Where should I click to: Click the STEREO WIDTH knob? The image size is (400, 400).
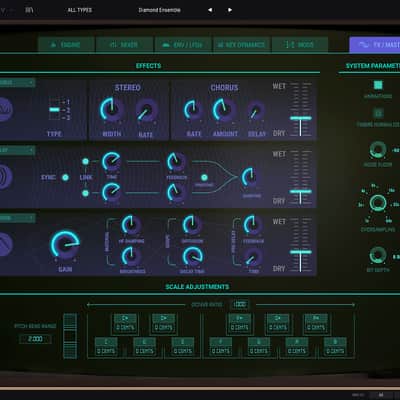point(111,109)
